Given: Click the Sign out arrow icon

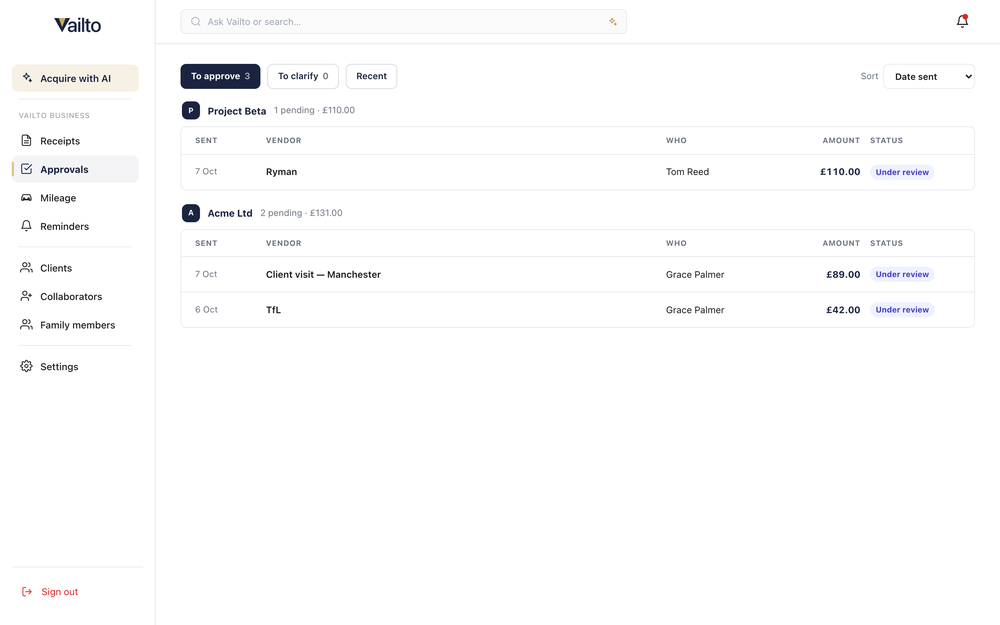Looking at the screenshot, I should tap(27, 592).
